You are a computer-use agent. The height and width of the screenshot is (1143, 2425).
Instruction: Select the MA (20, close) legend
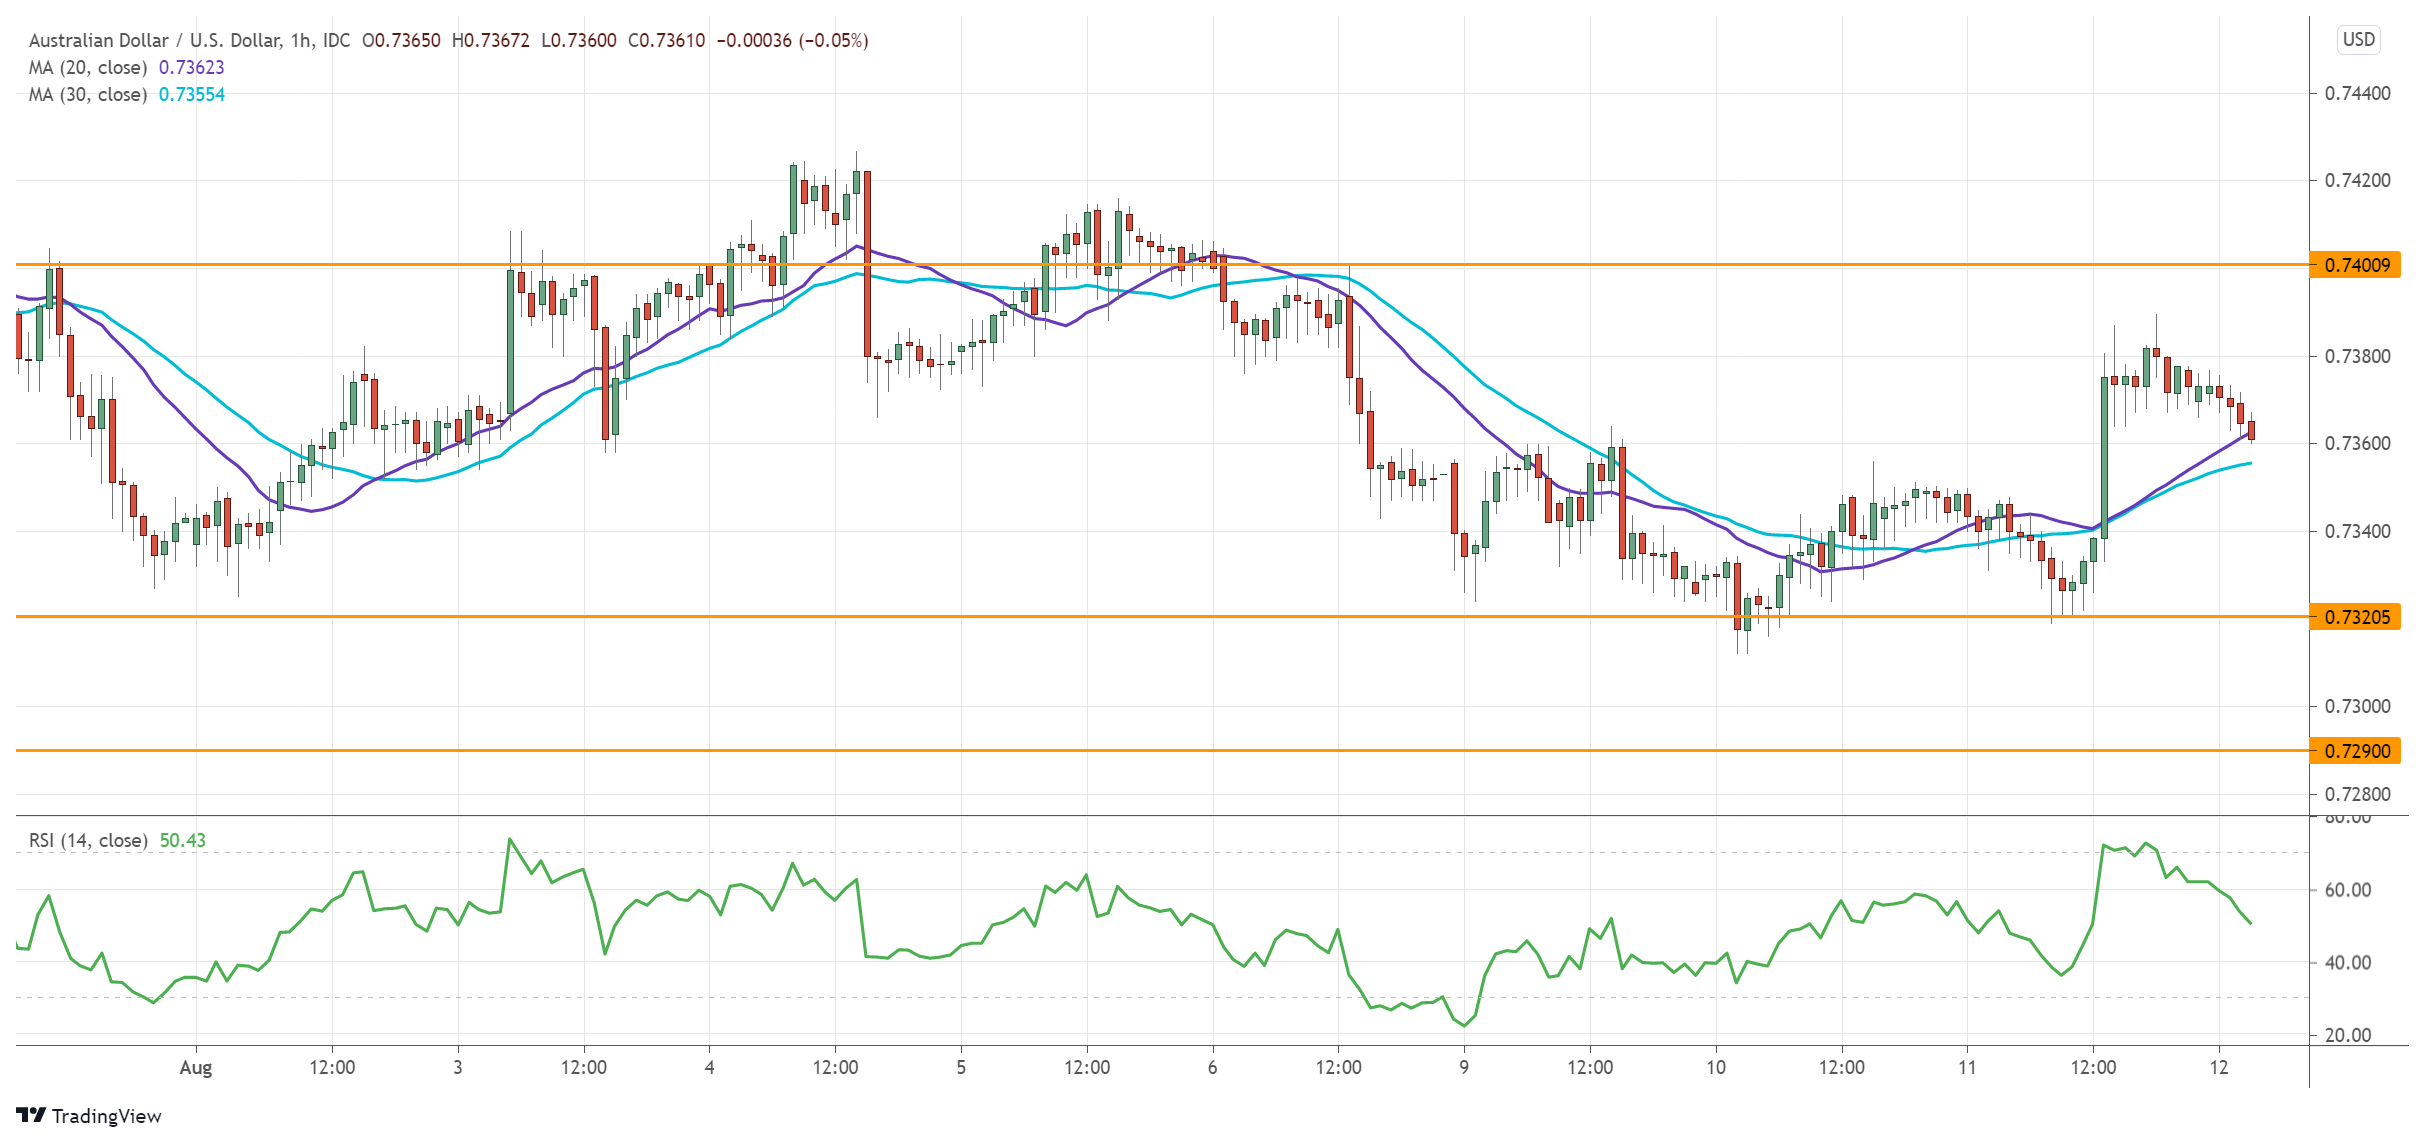coord(88,67)
